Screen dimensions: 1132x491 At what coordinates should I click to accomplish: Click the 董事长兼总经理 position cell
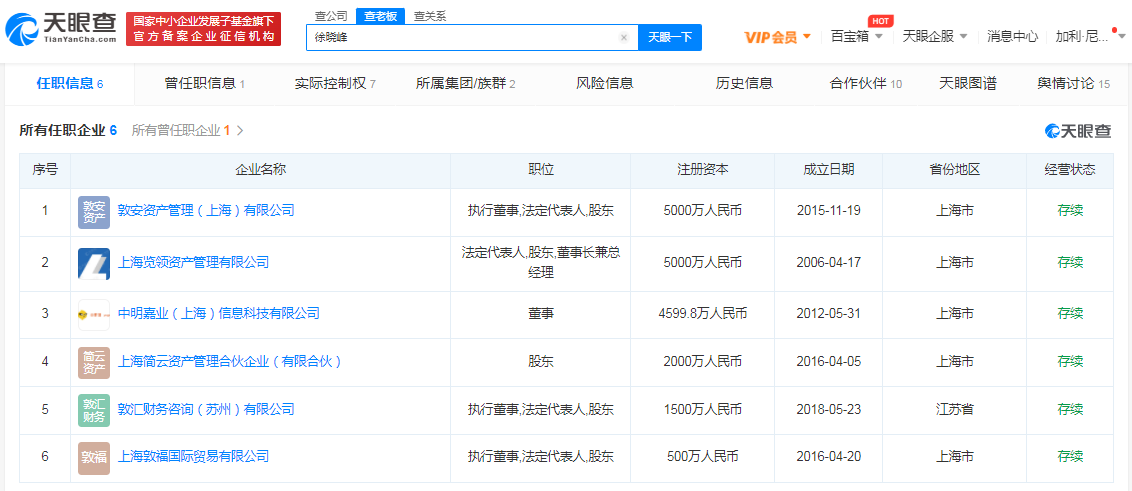(x=541, y=263)
